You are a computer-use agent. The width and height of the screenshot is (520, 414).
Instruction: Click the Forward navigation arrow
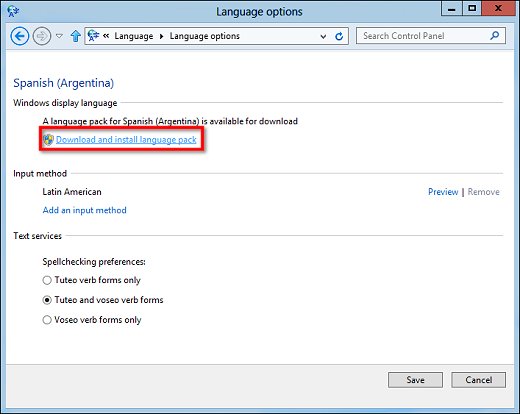tap(42, 36)
